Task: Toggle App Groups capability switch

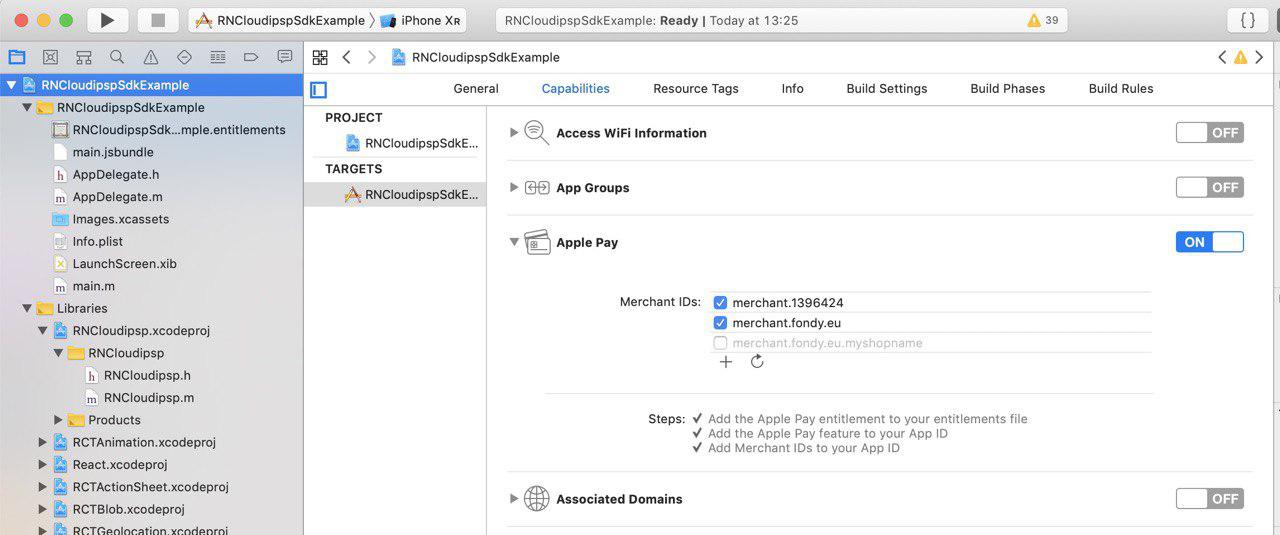Action: (1210, 187)
